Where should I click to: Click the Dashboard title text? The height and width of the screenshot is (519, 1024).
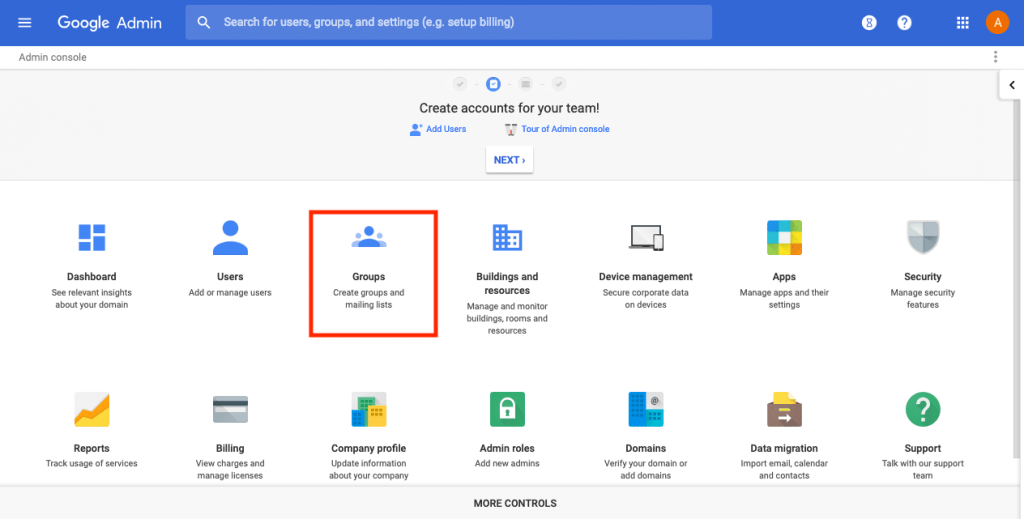click(91, 277)
